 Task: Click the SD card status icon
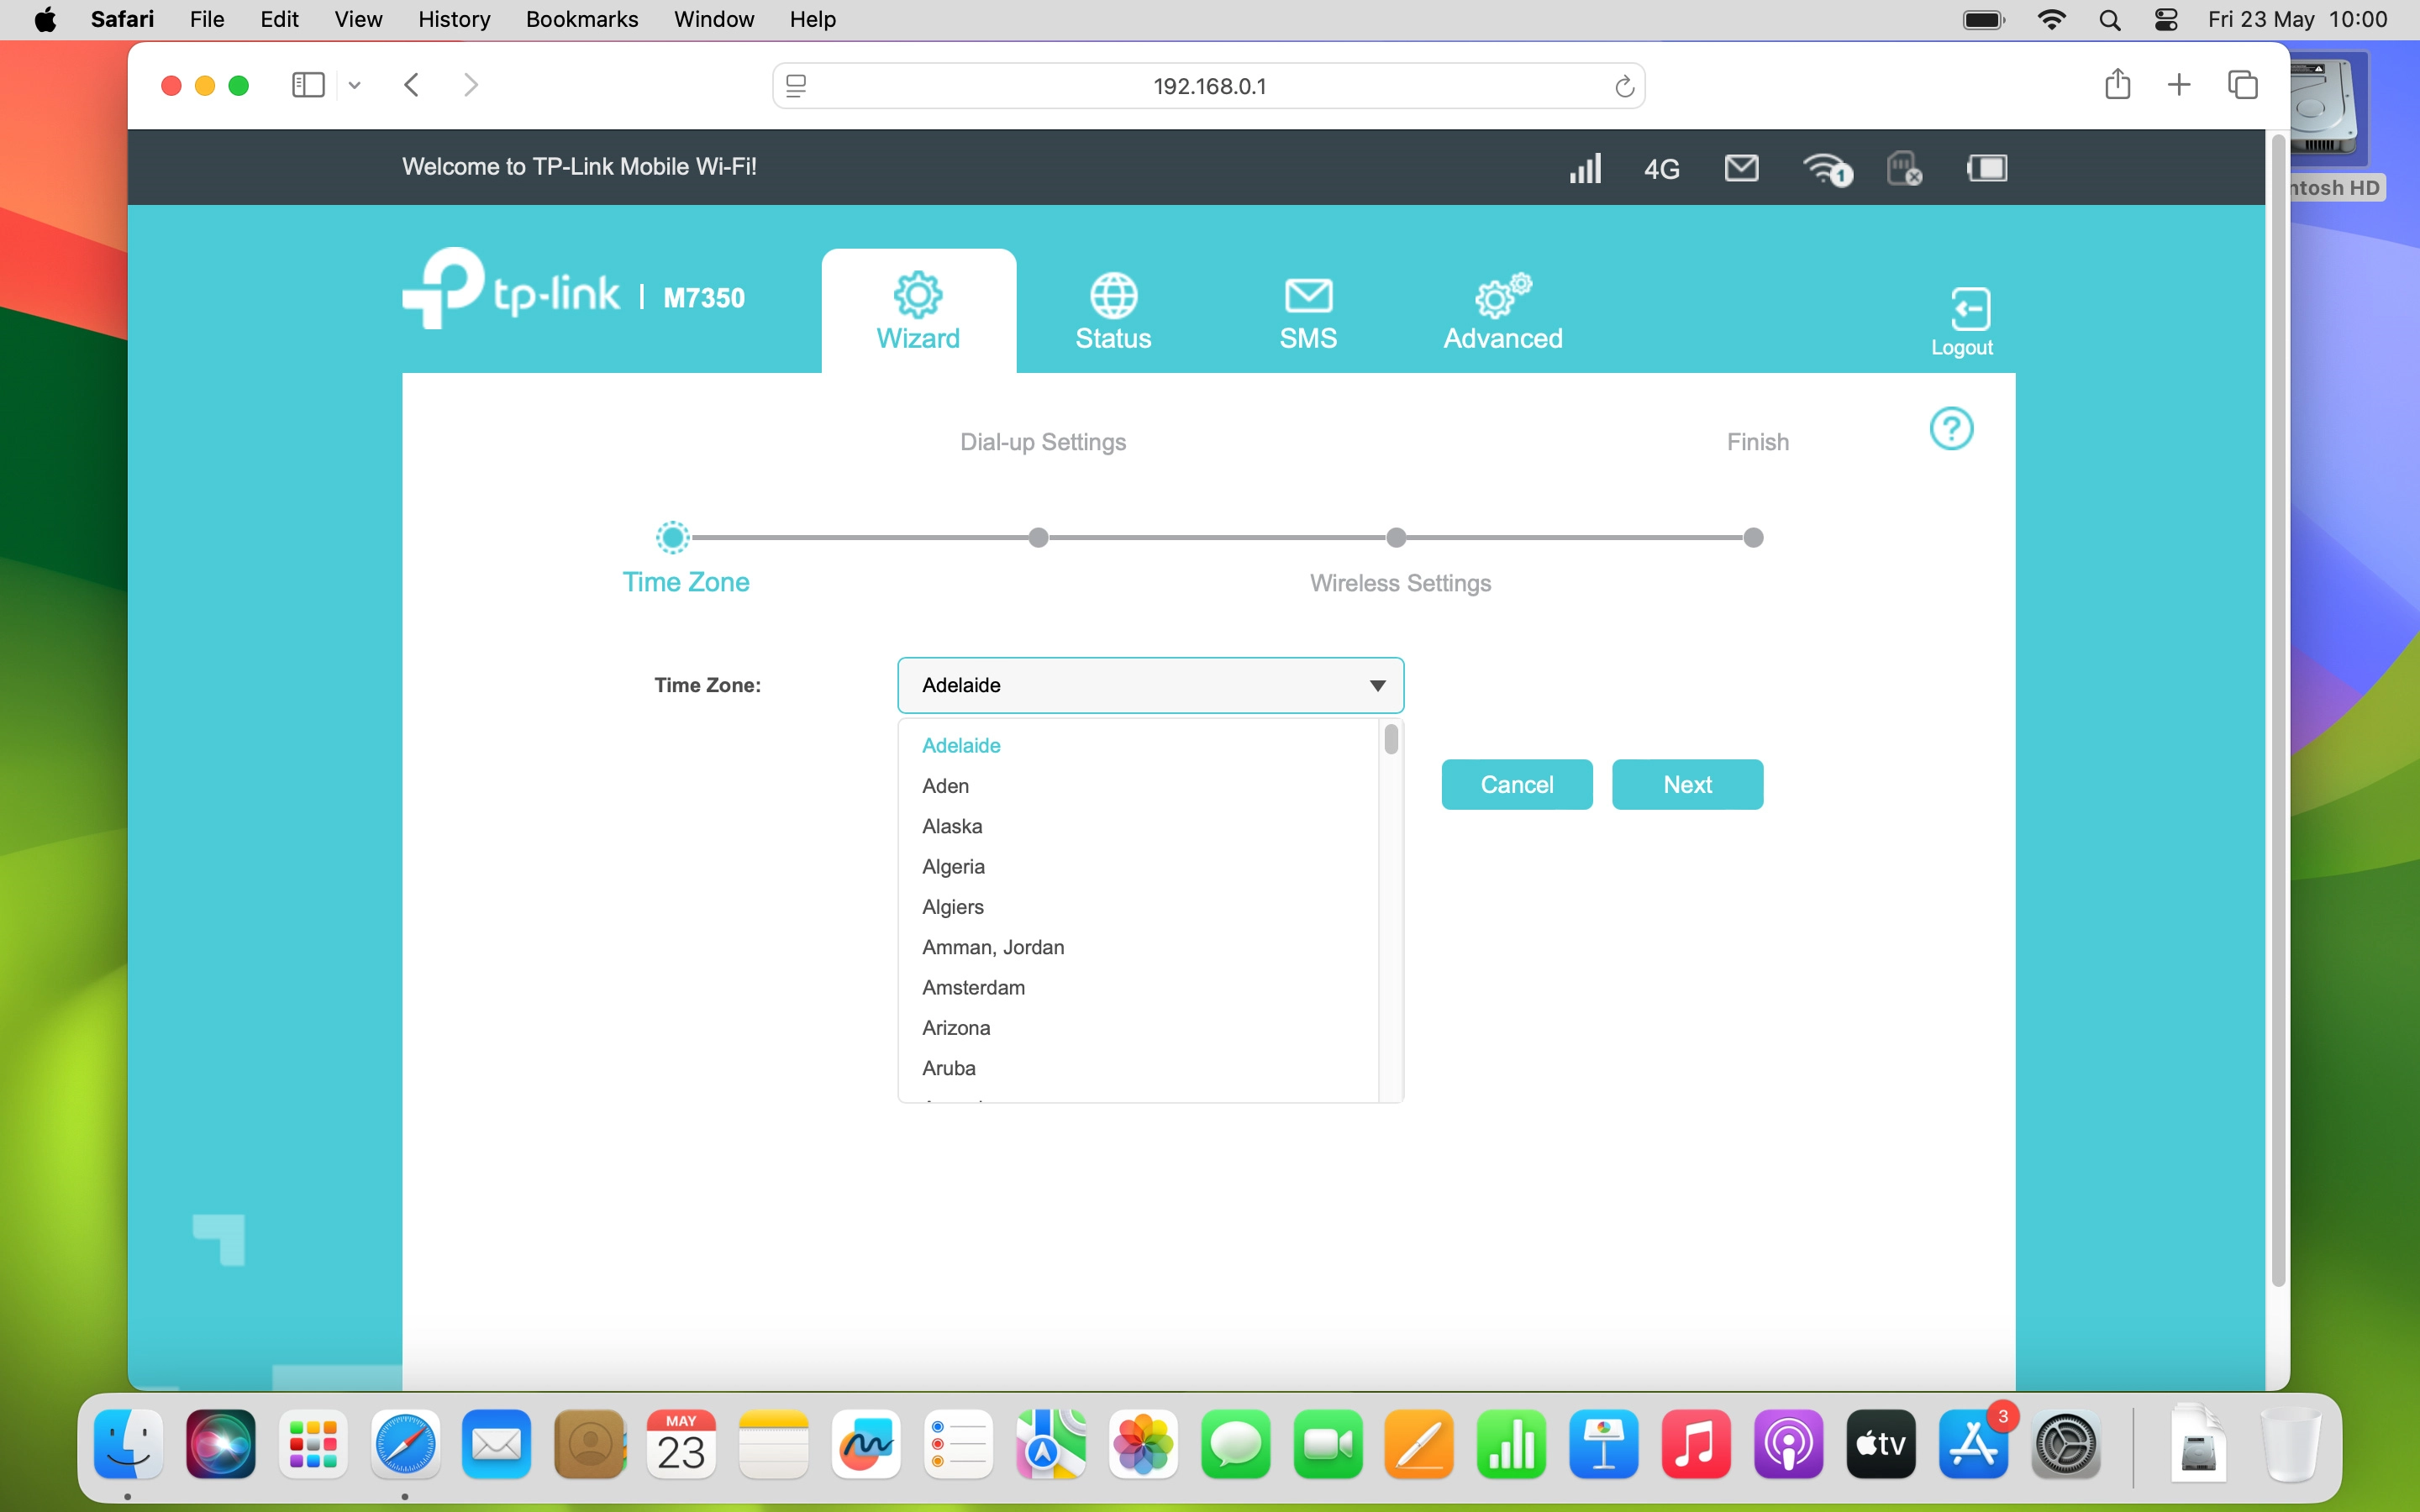(x=1903, y=168)
